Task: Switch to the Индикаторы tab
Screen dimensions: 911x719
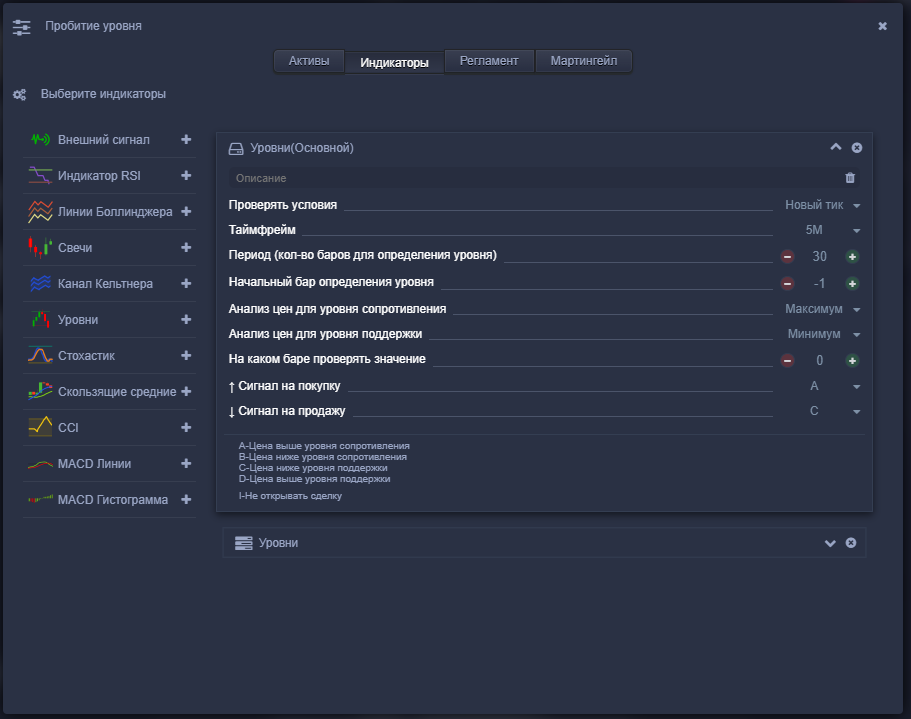Action: (x=394, y=62)
